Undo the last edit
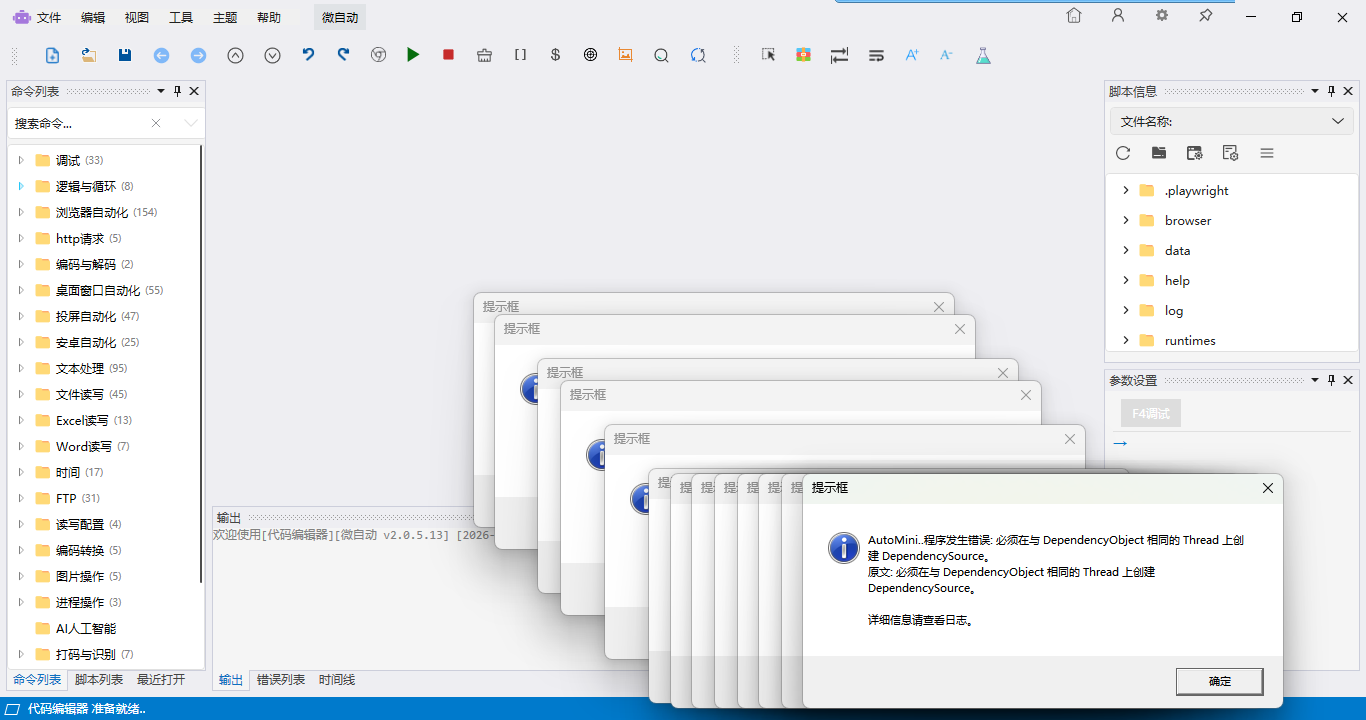This screenshot has width=1366, height=720. point(308,55)
